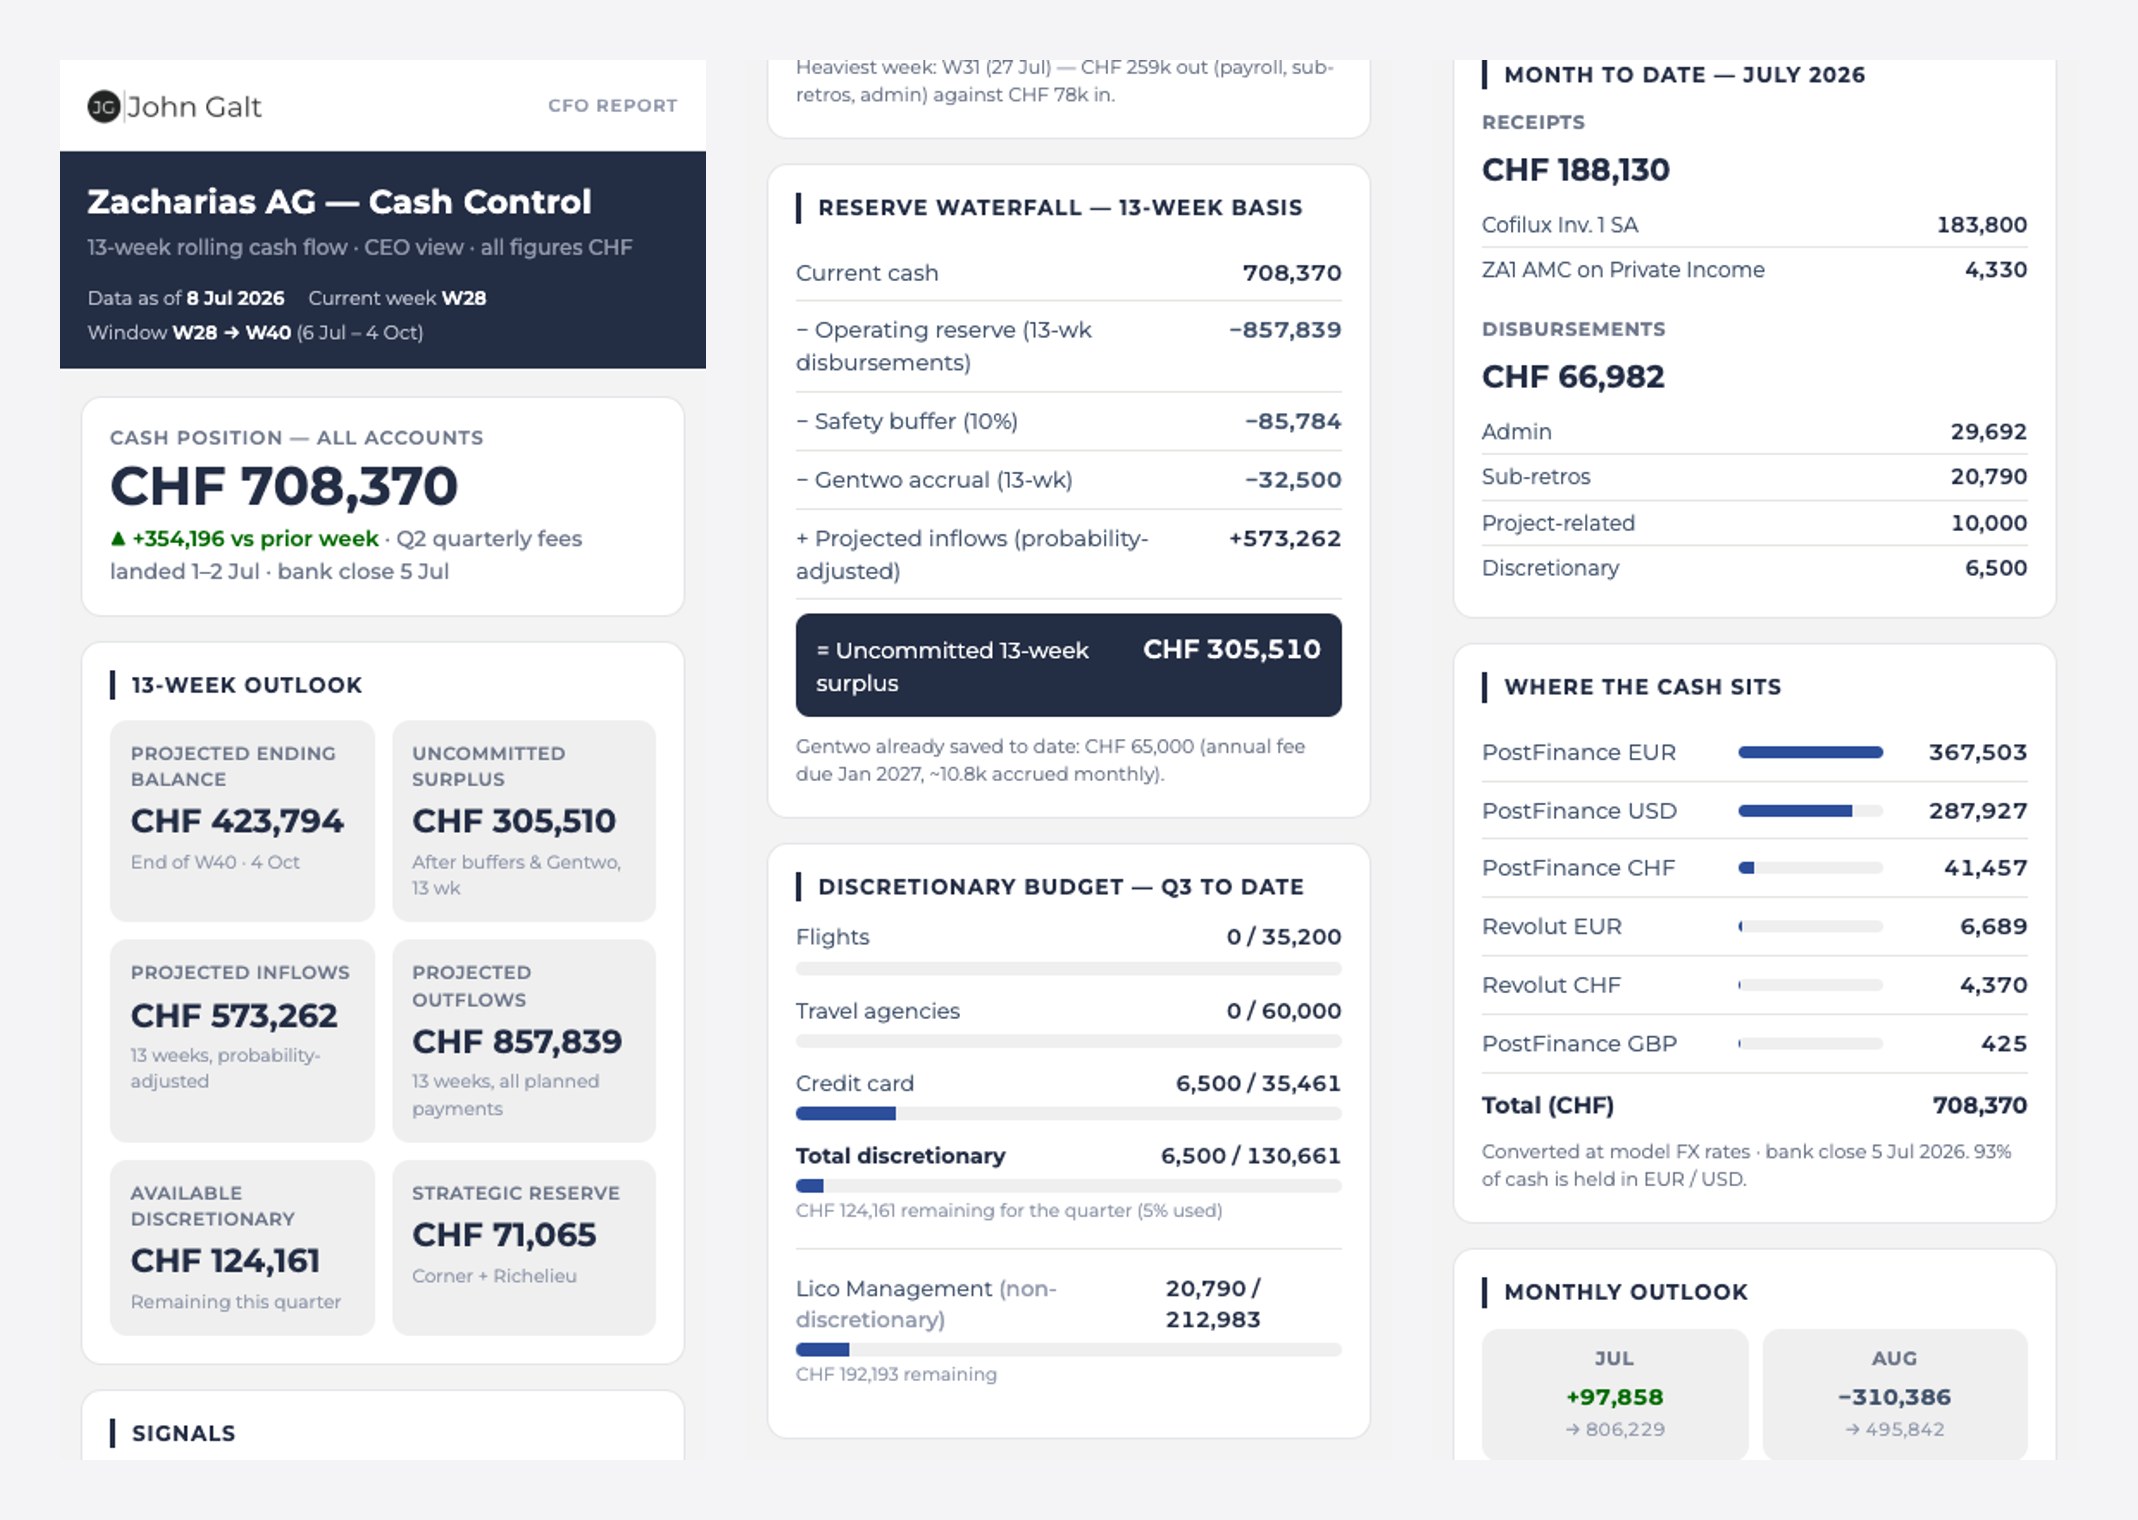Screen dimensions: 2138x1520
Task: Click the SIGNALS section heading
Action: 184,1433
